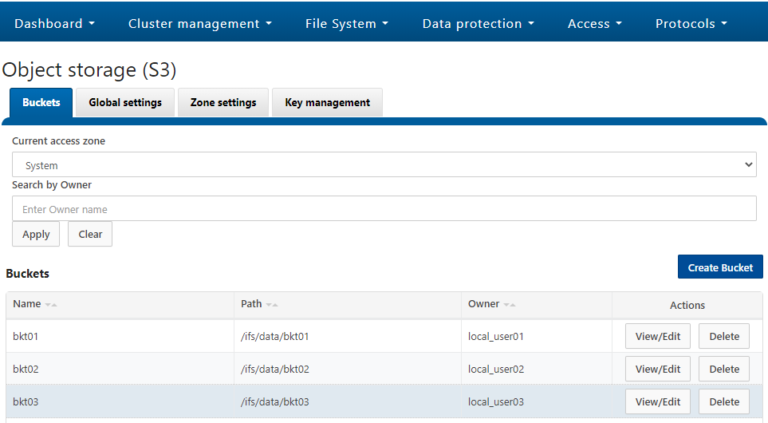The height and width of the screenshot is (423, 768).
Task: Sort buckets by Owner column arrows
Action: (509, 305)
